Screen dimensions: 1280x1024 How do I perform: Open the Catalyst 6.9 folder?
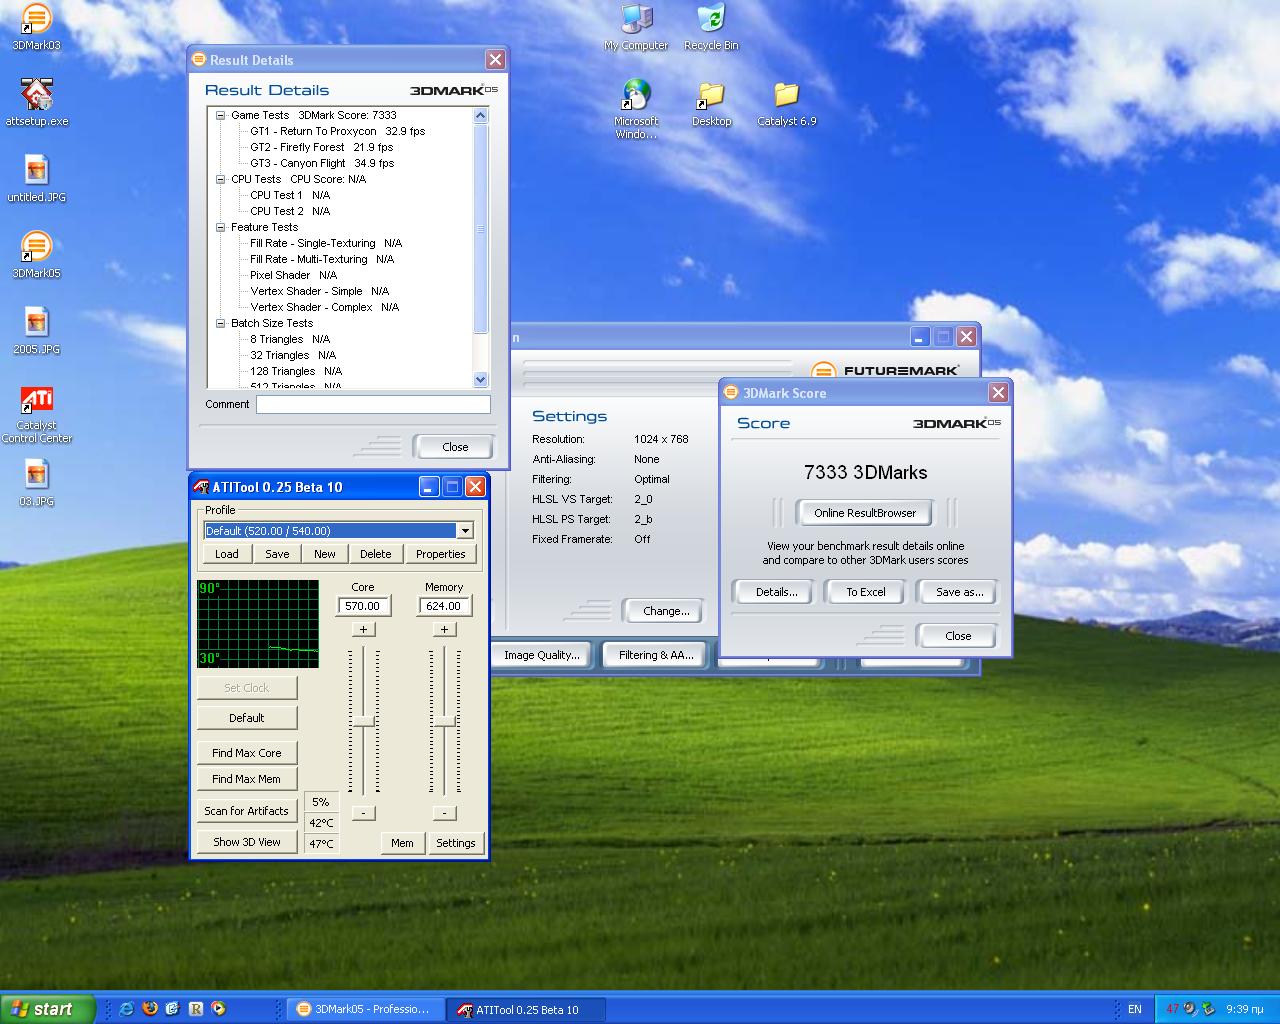786,103
